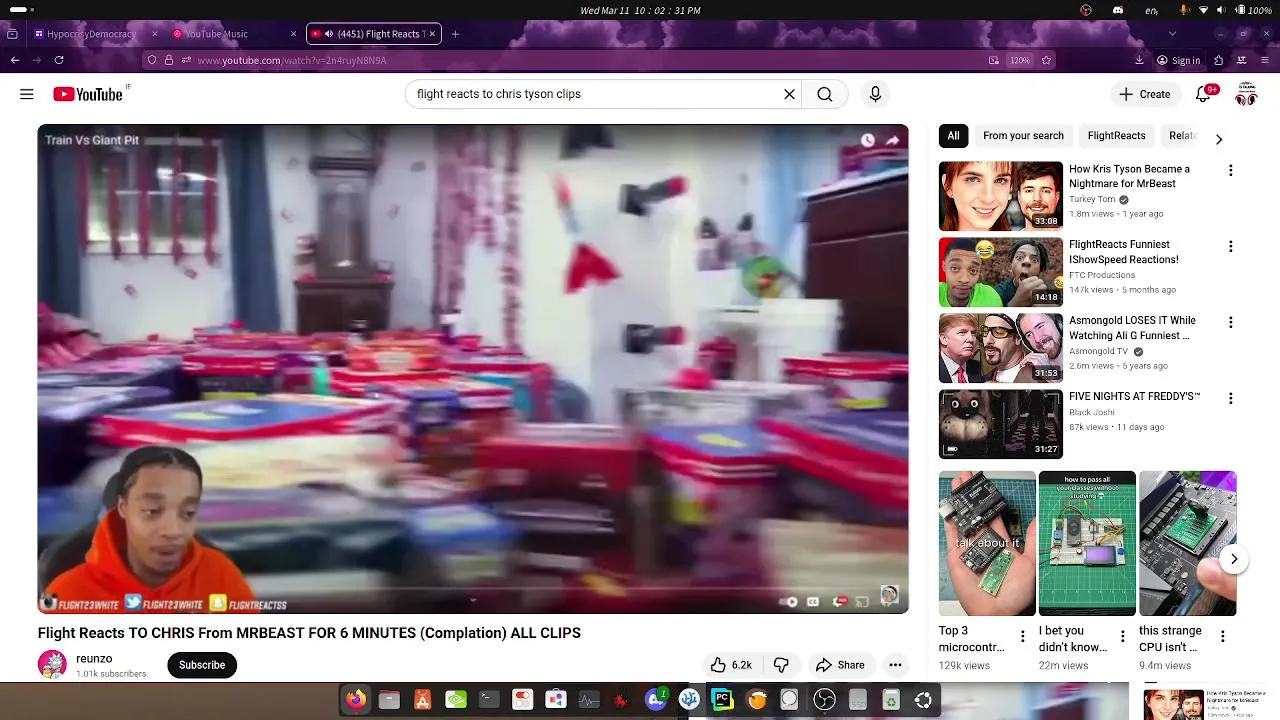
Task: Open 'How Kris Tyson Became a Nightmare' thumbnail
Action: (x=1000, y=196)
